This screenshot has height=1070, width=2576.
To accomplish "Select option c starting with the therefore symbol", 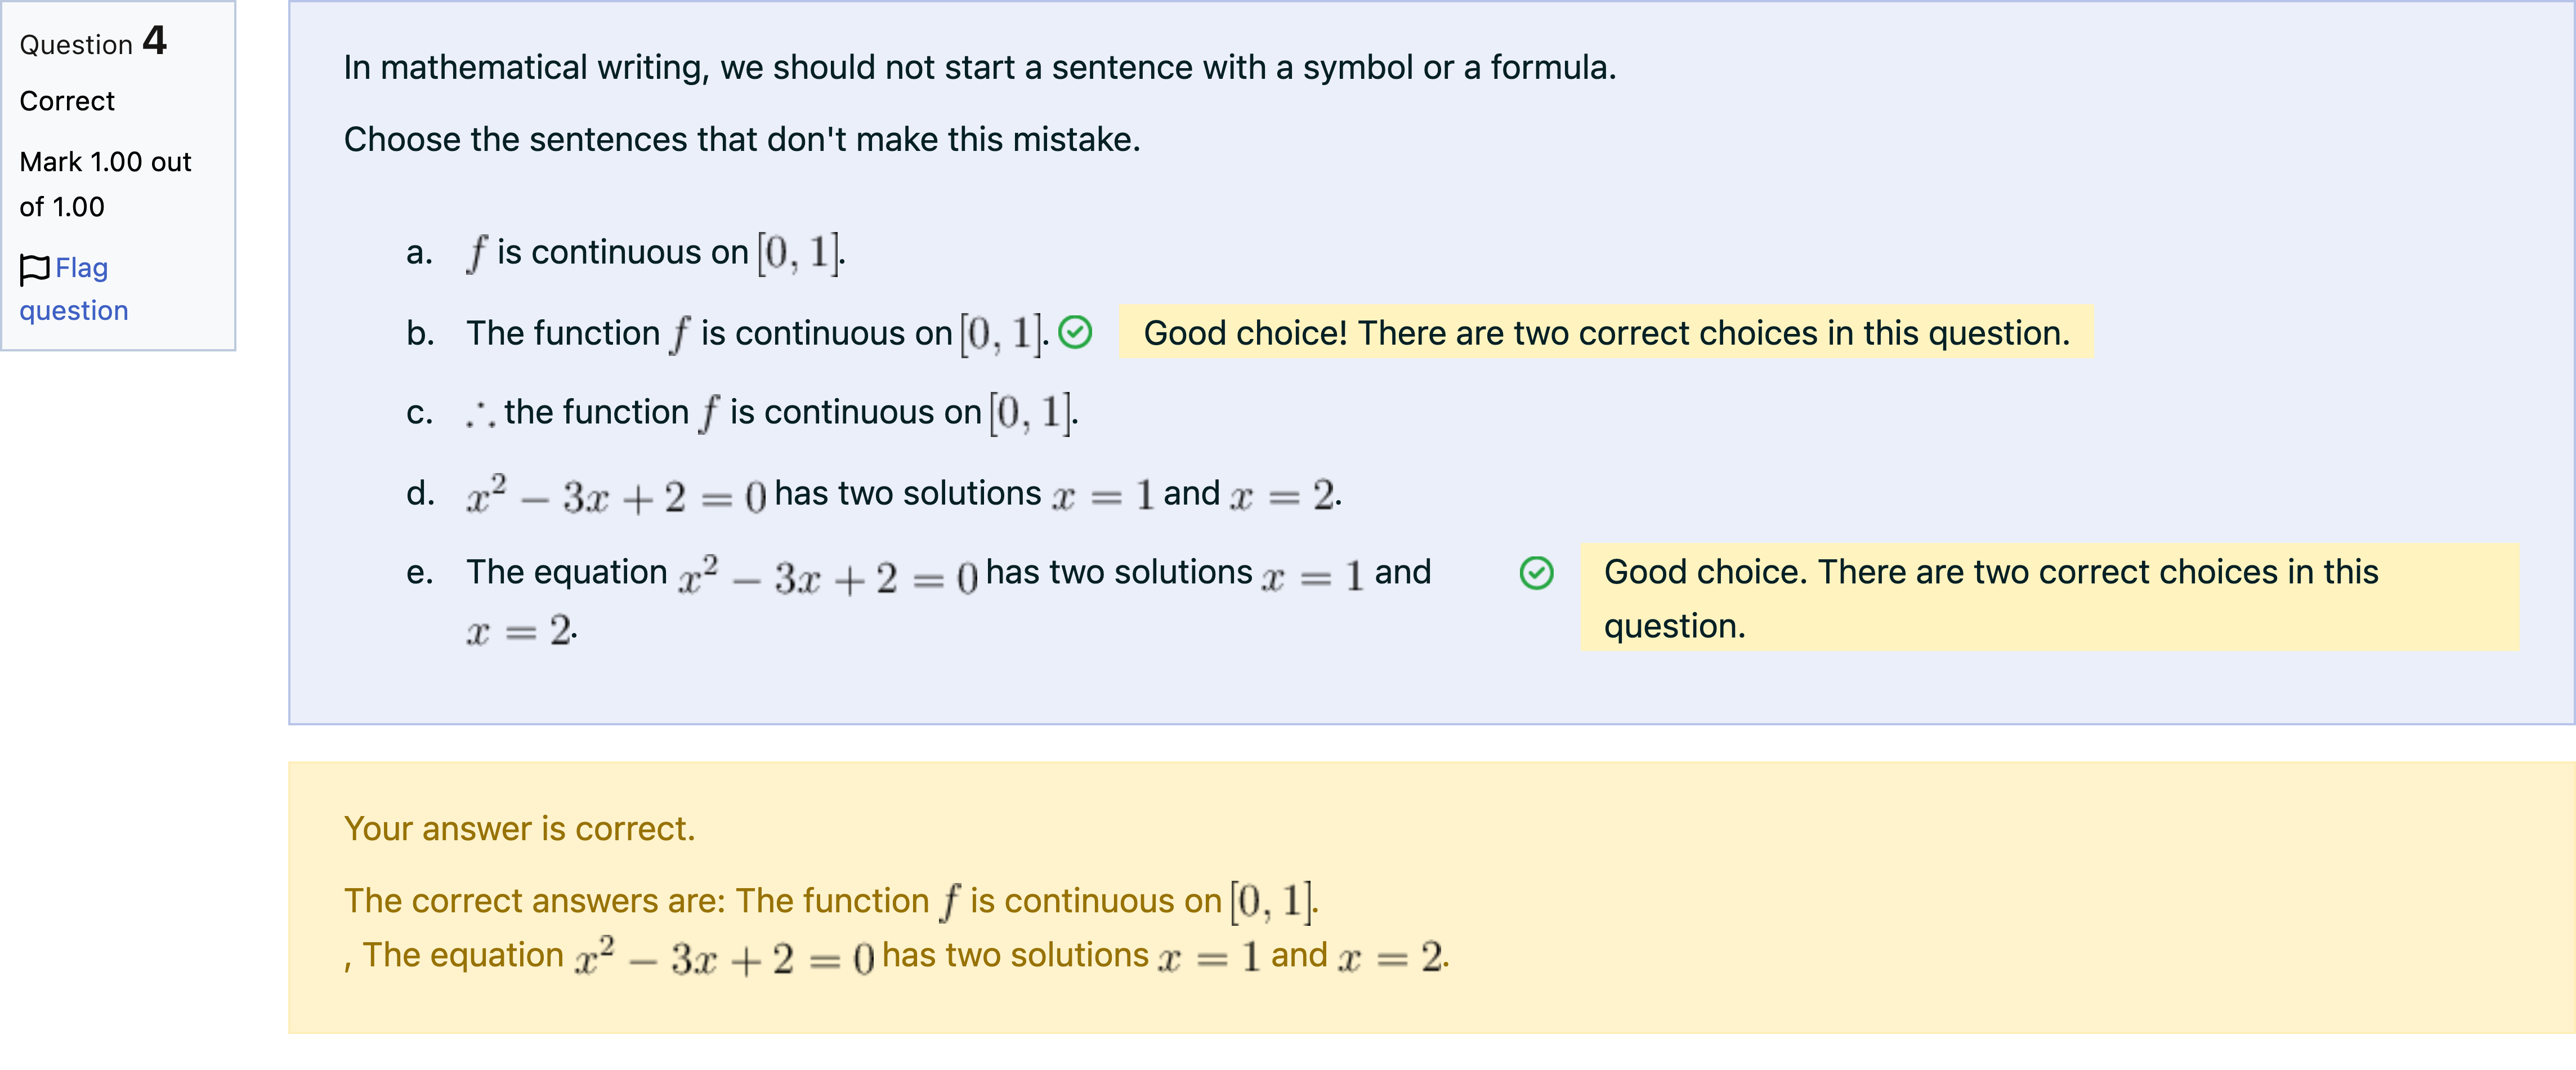I will (772, 412).
